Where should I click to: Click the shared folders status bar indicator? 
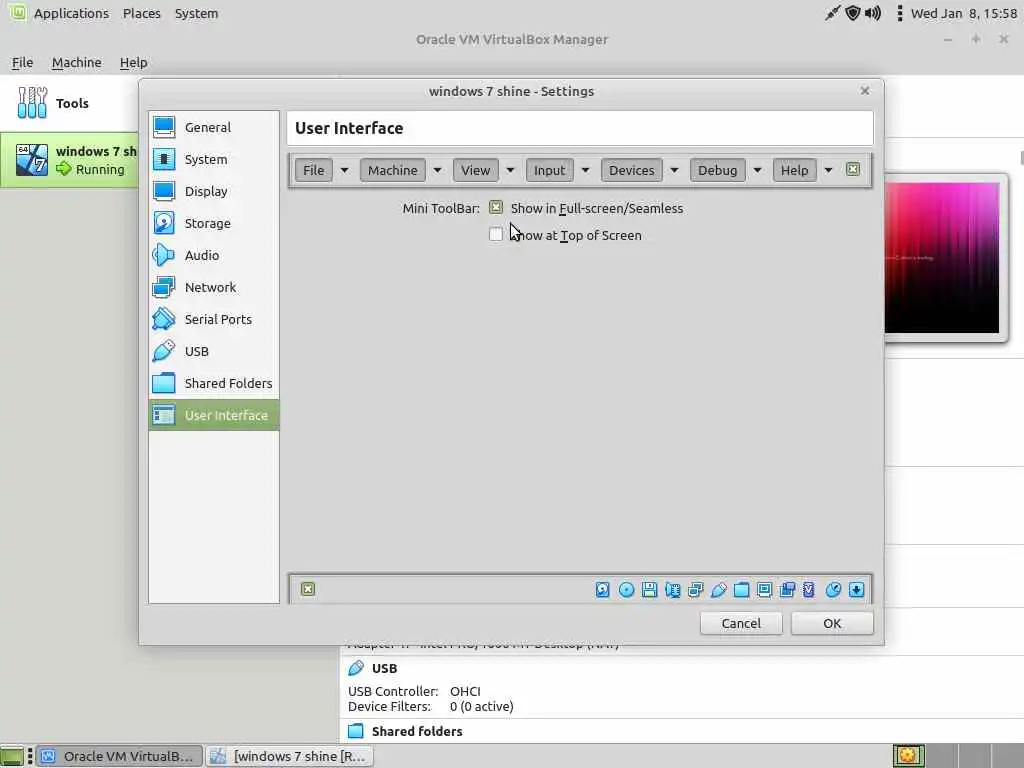pos(741,590)
